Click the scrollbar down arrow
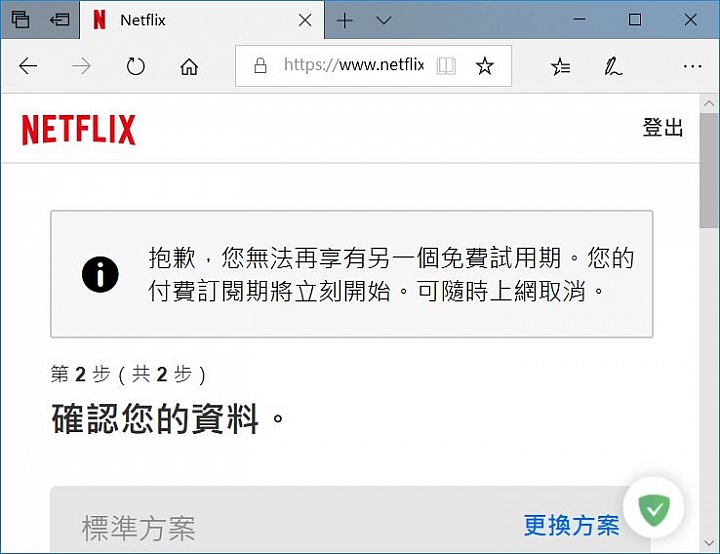Screen dimensions: 720x554 coord(709,543)
